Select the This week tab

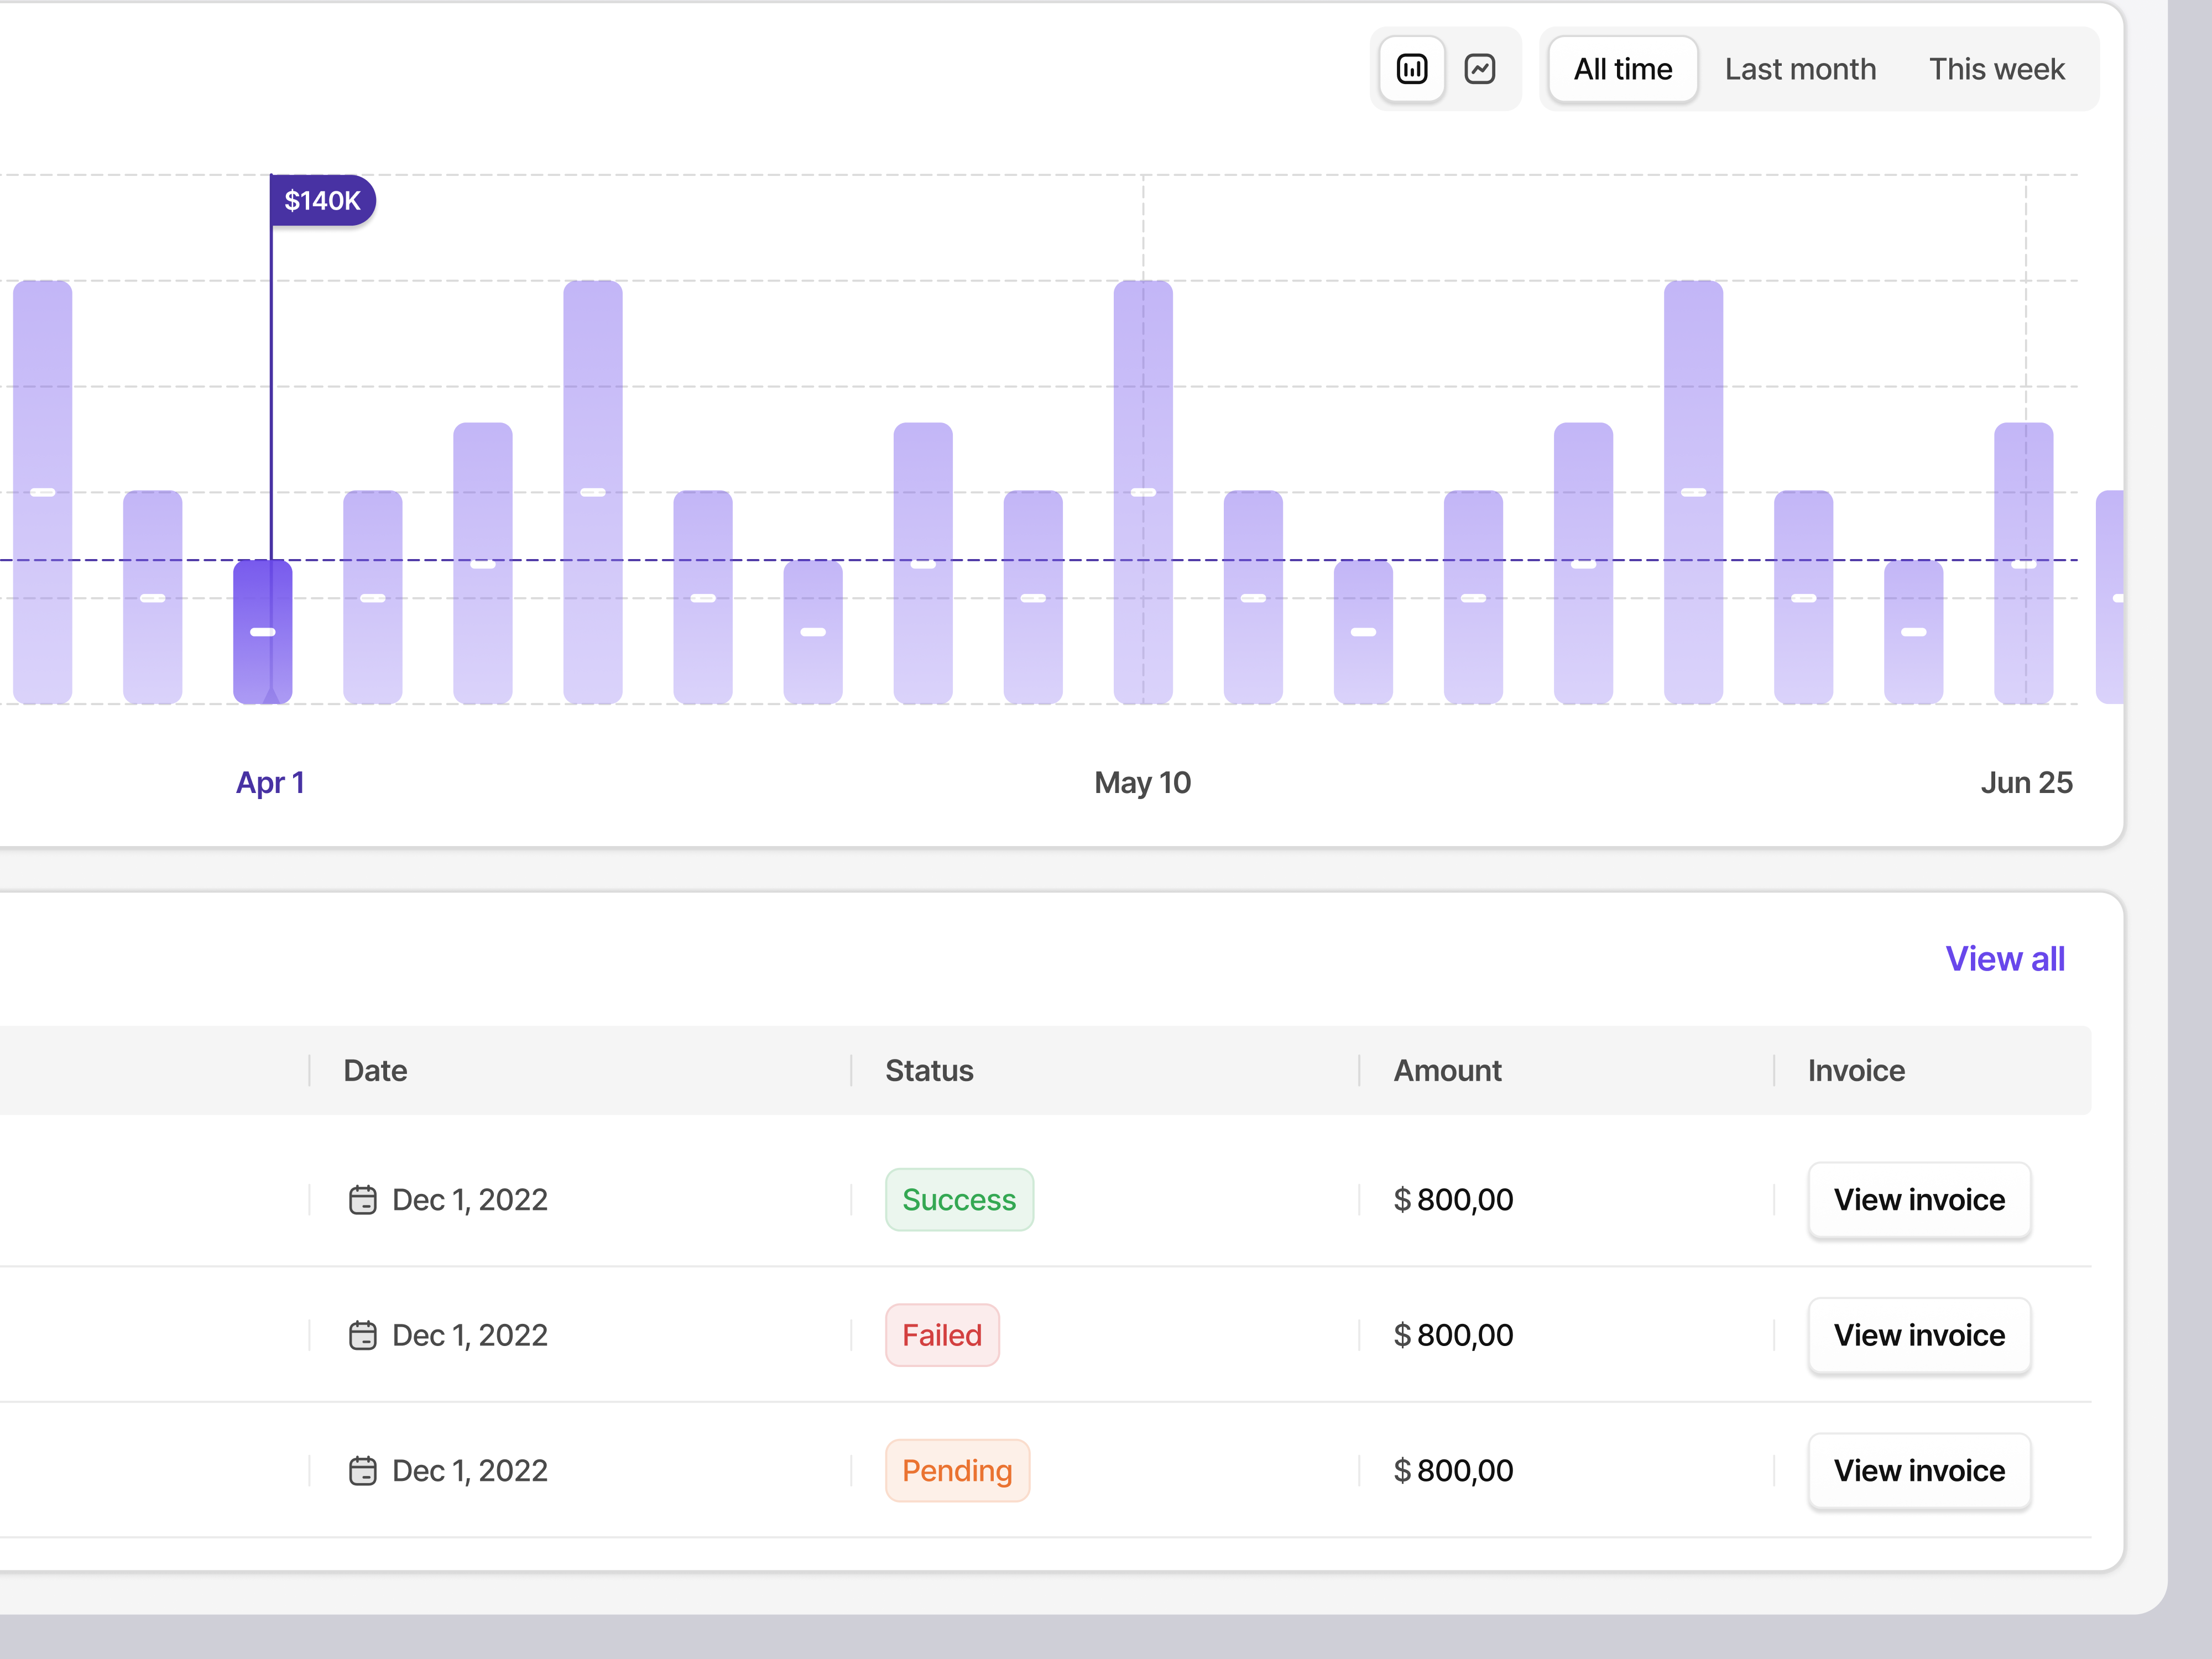coord(1996,69)
